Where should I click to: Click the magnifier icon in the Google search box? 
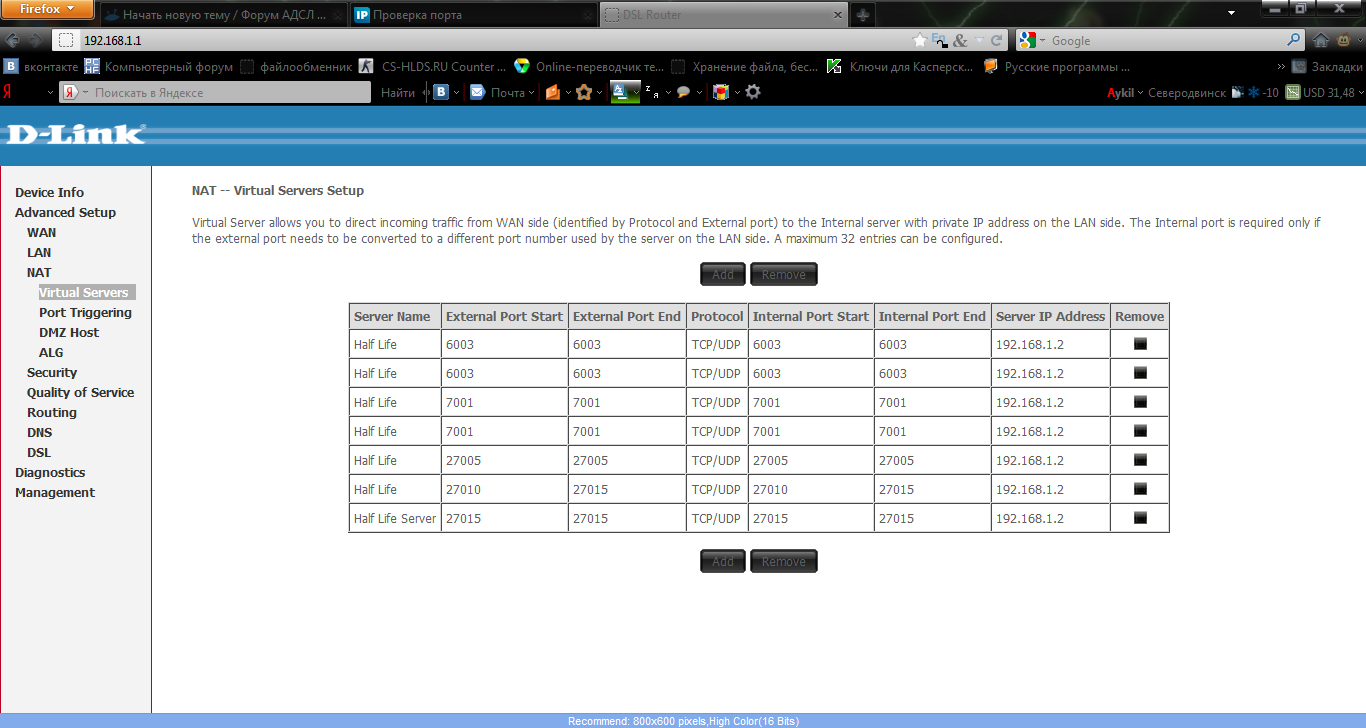tap(1294, 41)
